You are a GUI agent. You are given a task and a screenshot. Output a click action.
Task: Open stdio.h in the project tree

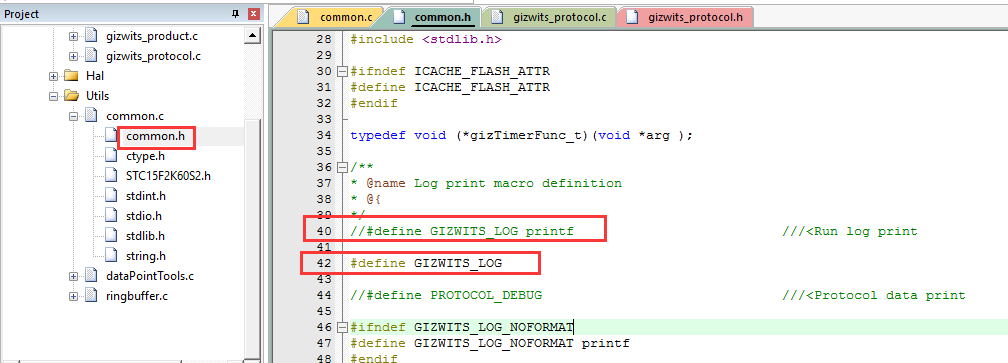tap(143, 216)
